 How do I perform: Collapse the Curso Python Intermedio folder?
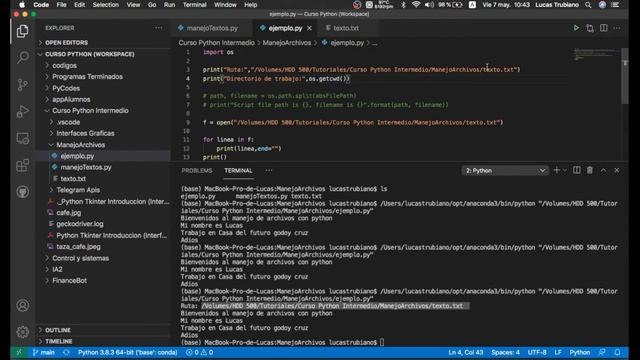click(x=90, y=111)
